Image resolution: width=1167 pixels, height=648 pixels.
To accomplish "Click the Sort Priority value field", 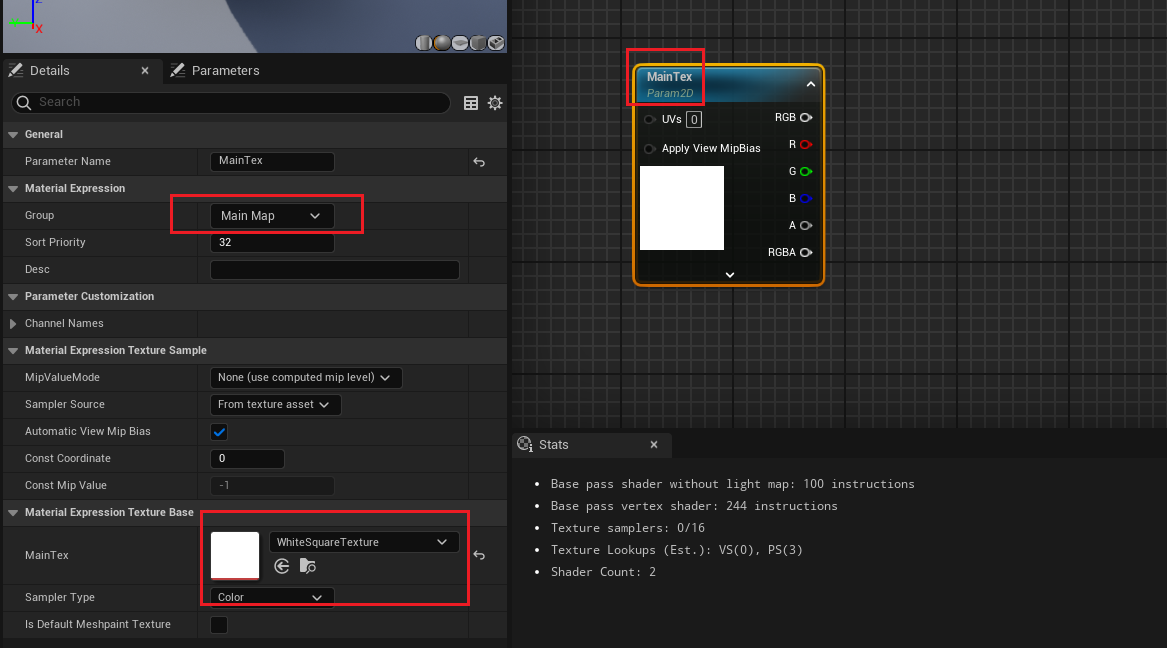I will (272, 243).
